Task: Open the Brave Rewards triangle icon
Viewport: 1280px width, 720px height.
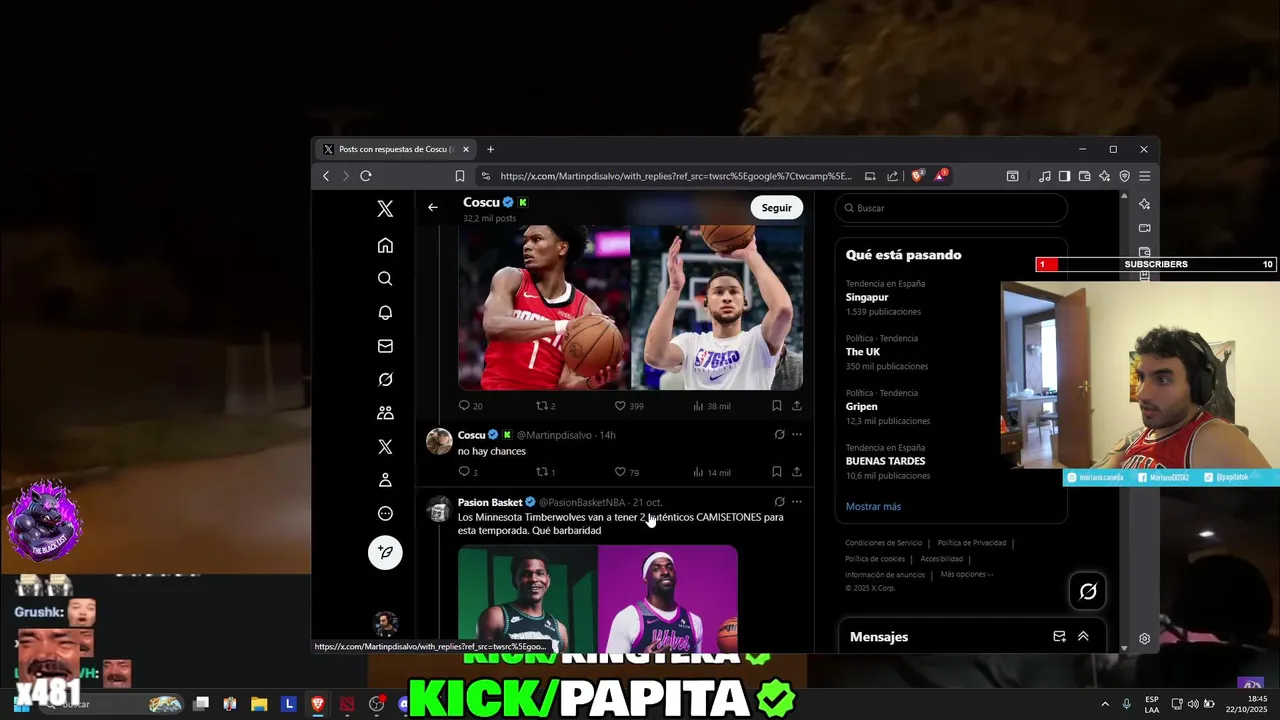Action: (x=940, y=176)
